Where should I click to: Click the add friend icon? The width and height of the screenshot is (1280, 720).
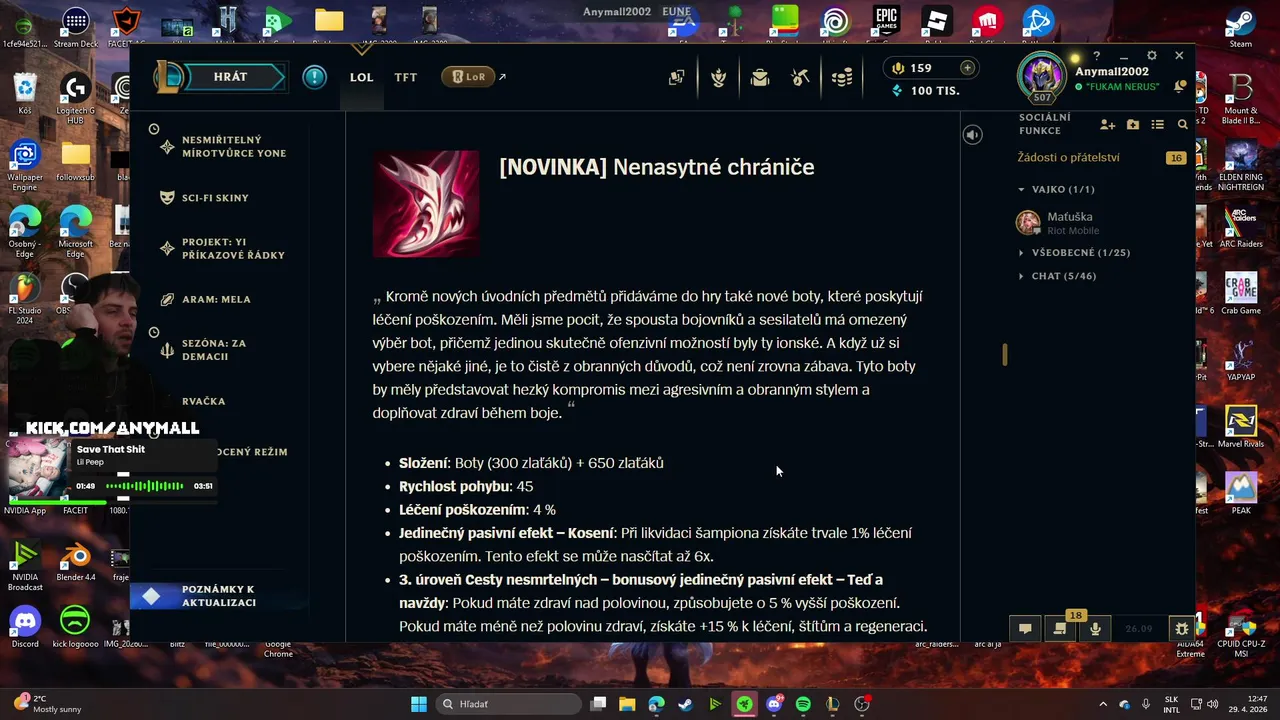(x=1107, y=124)
